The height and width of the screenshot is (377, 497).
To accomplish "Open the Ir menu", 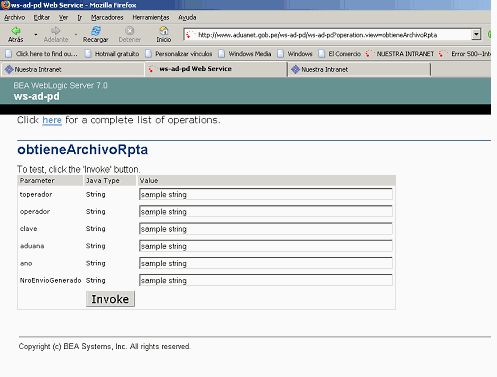I will click(80, 17).
